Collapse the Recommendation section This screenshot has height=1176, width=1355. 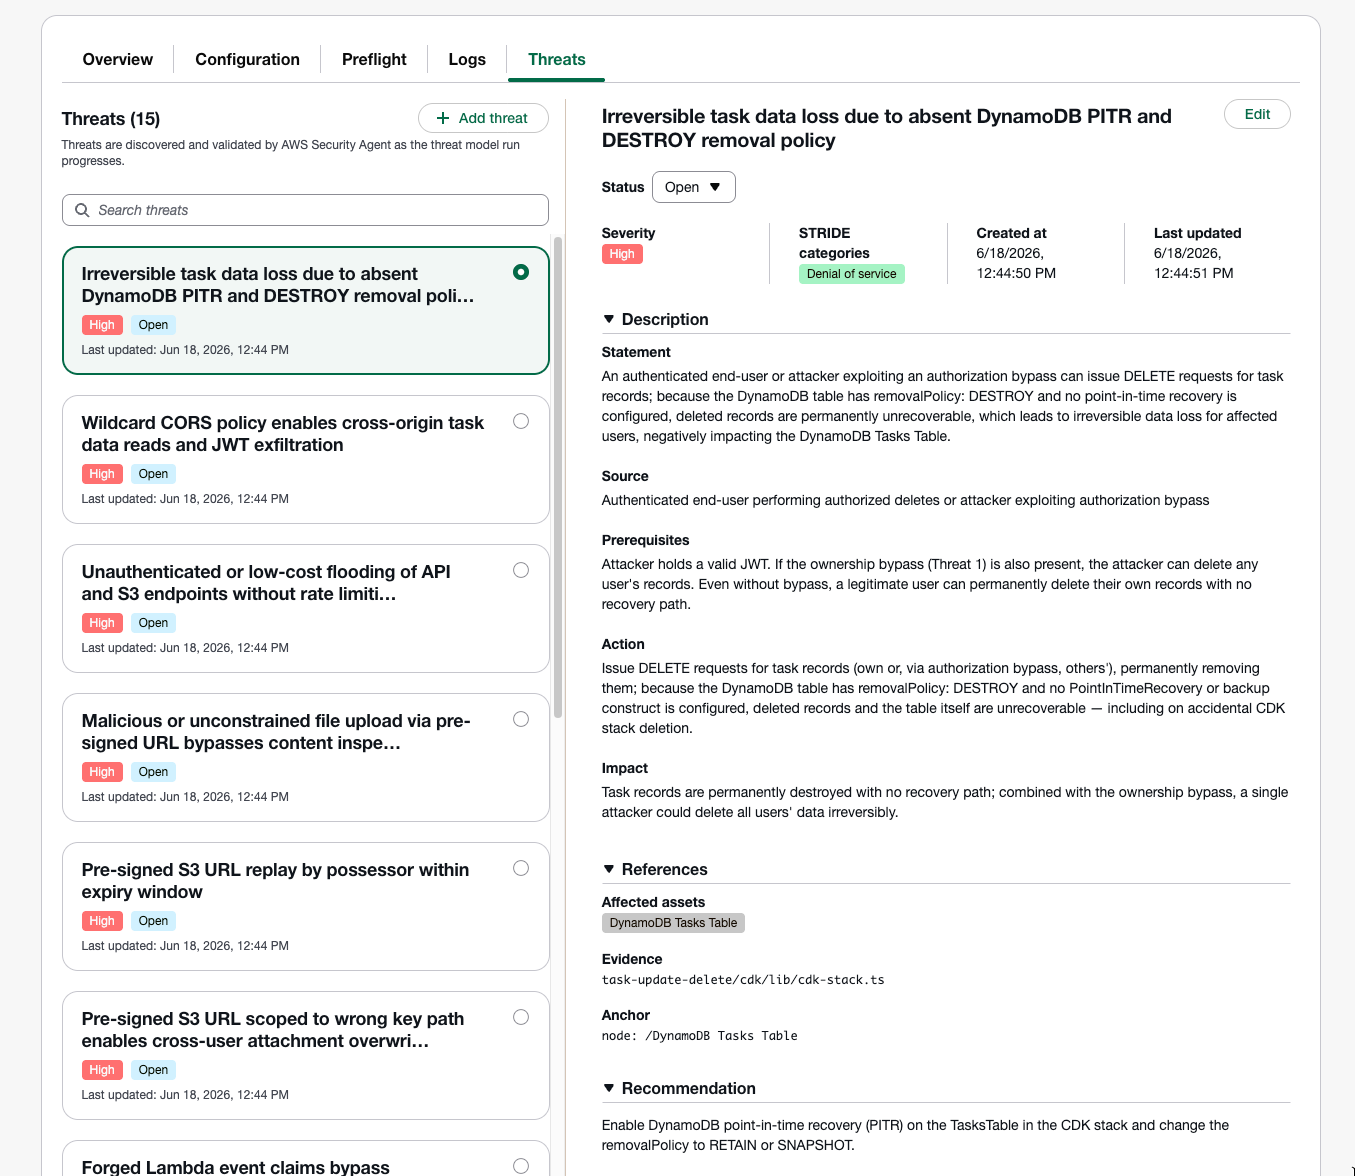(x=608, y=1088)
